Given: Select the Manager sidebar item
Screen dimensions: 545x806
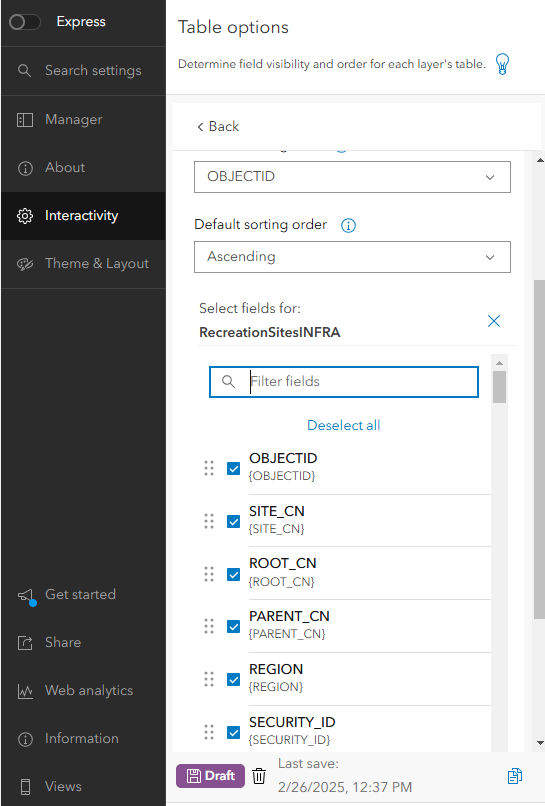Looking at the screenshot, I should (x=83, y=120).
